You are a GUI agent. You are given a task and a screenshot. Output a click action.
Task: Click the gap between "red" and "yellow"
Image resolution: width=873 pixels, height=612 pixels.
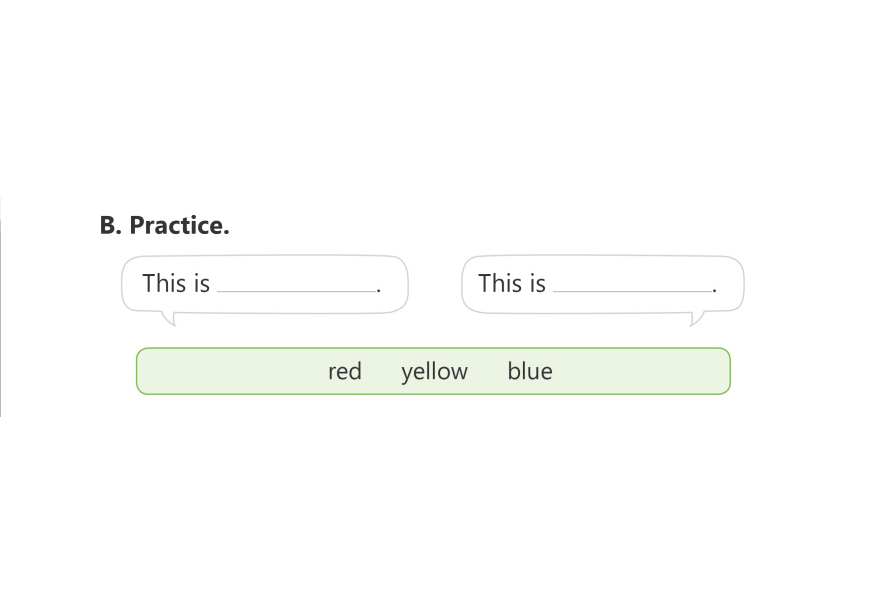coord(381,372)
